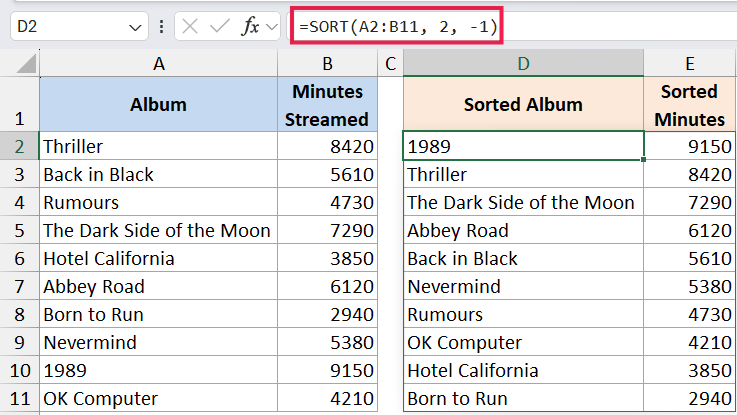Select cell A8 'Born to Run'
The width and height of the screenshot is (737, 415).
click(159, 314)
